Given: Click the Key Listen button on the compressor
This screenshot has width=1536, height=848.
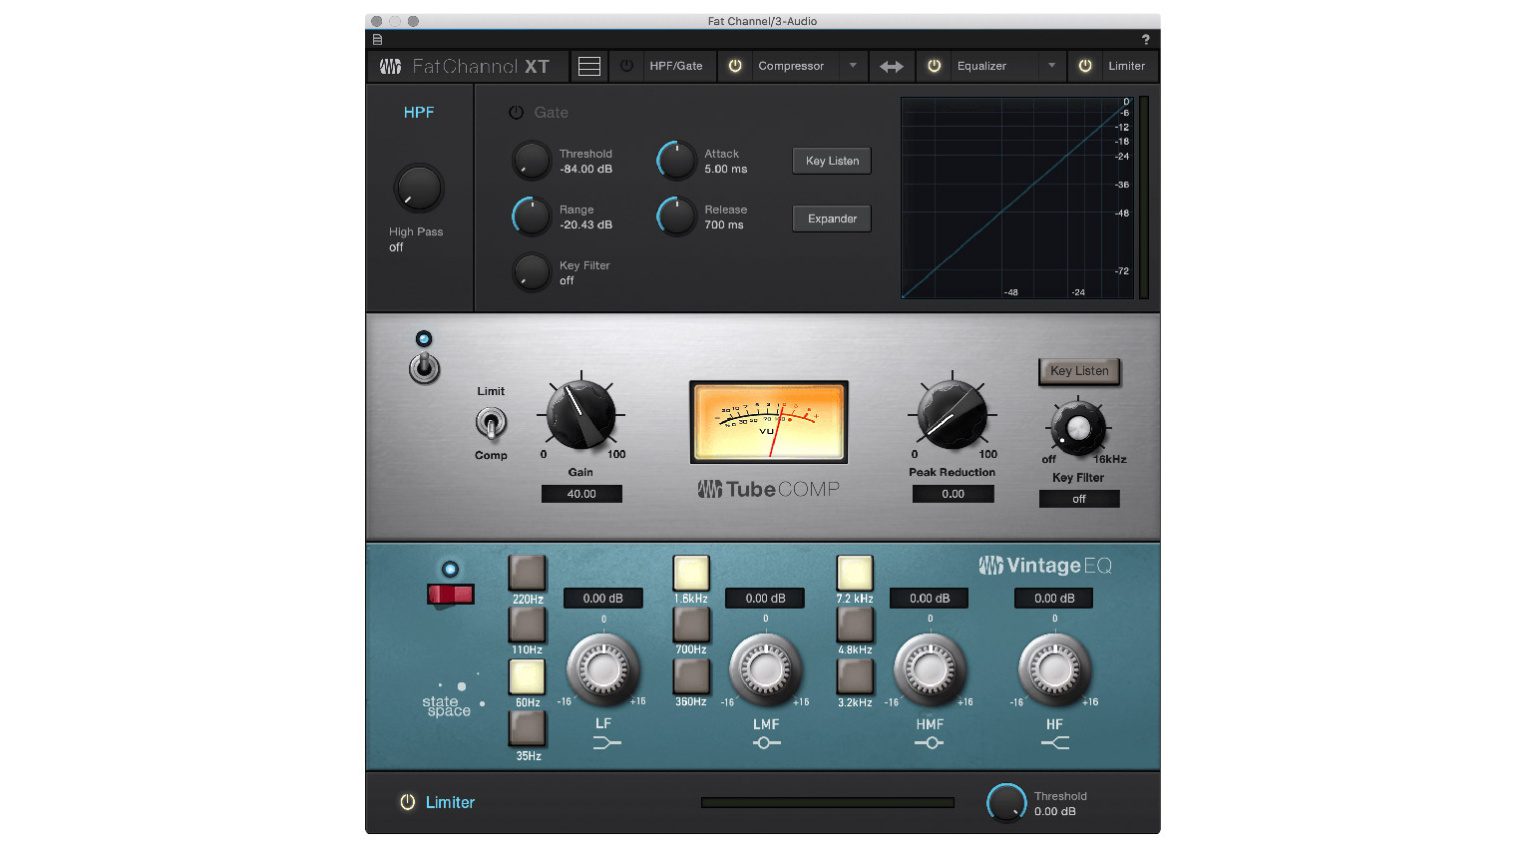Looking at the screenshot, I should (1079, 371).
